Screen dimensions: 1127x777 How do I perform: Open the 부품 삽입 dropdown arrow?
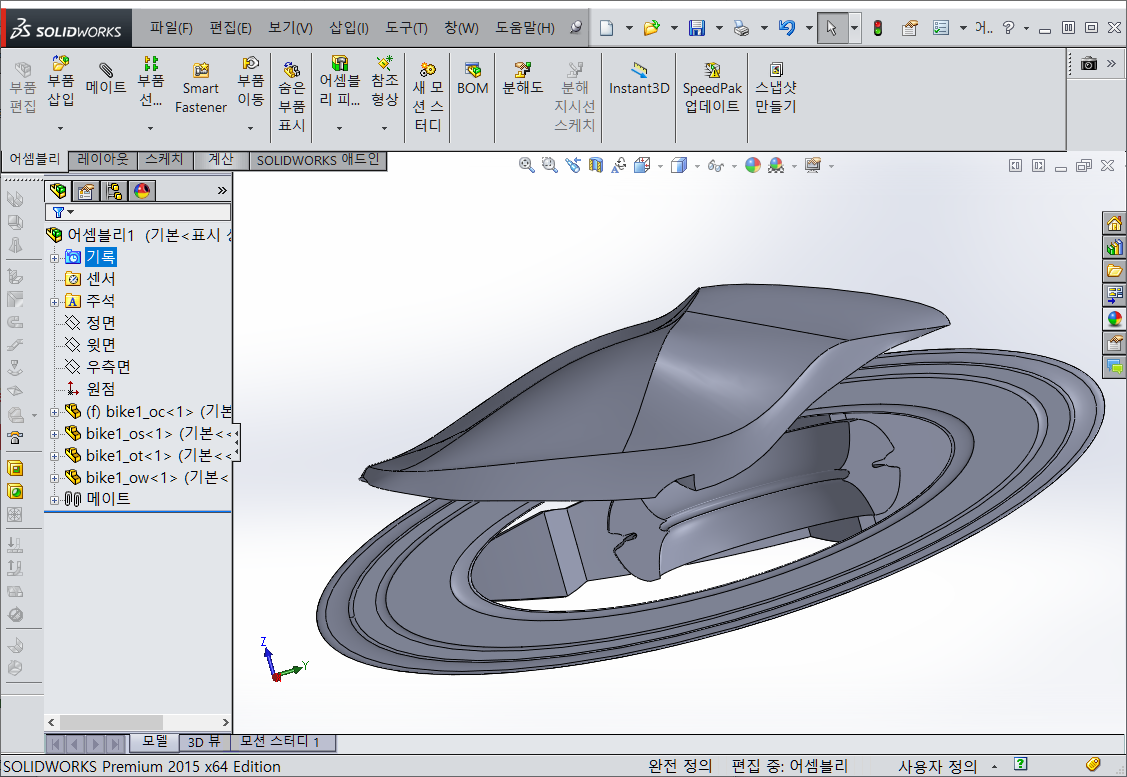click(x=60, y=129)
